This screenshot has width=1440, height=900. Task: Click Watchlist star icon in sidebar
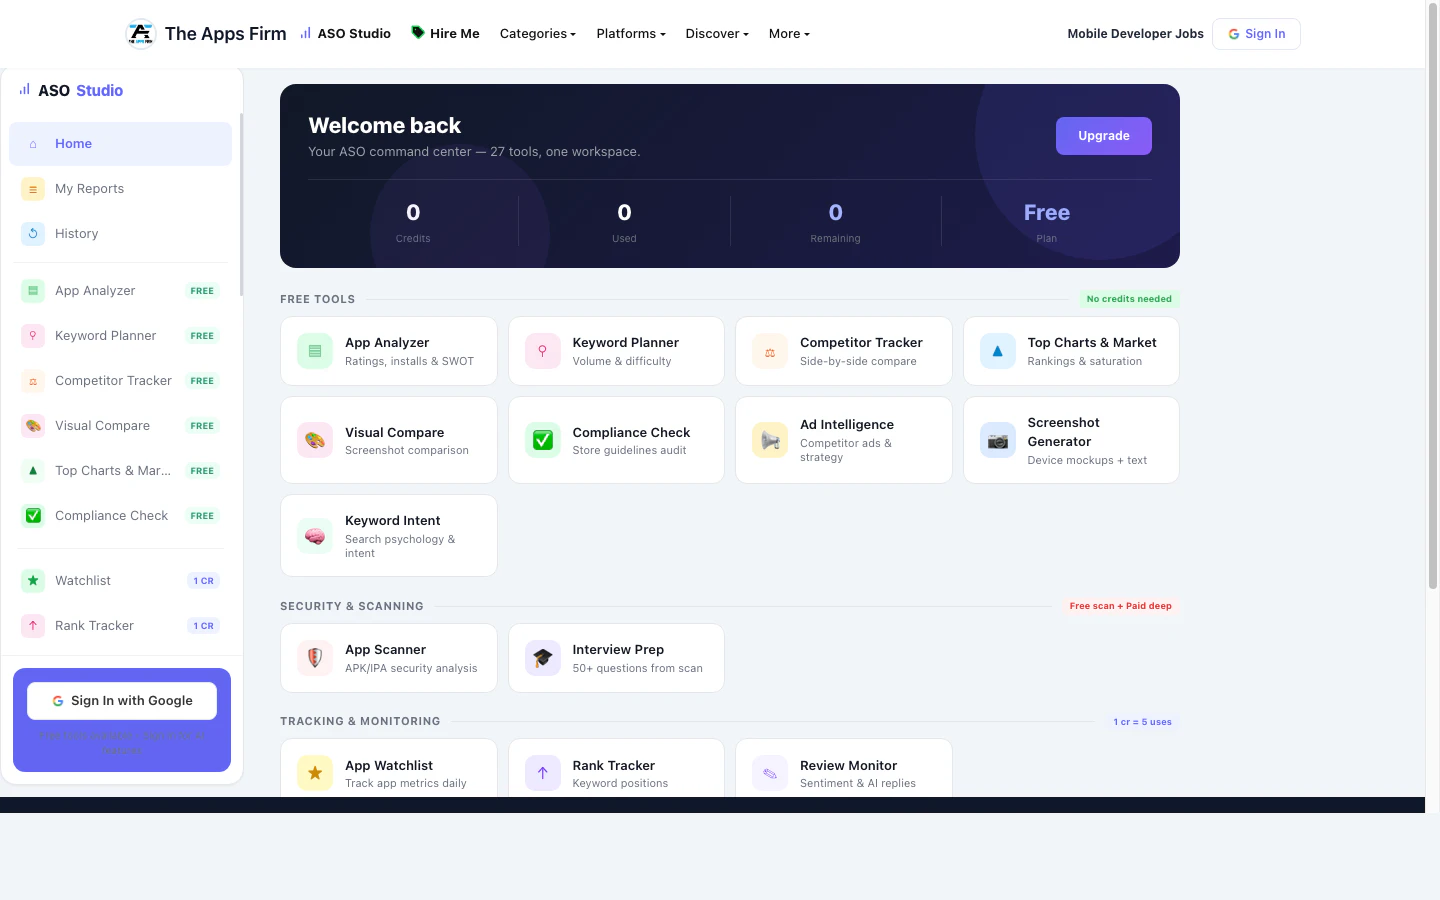tap(33, 581)
